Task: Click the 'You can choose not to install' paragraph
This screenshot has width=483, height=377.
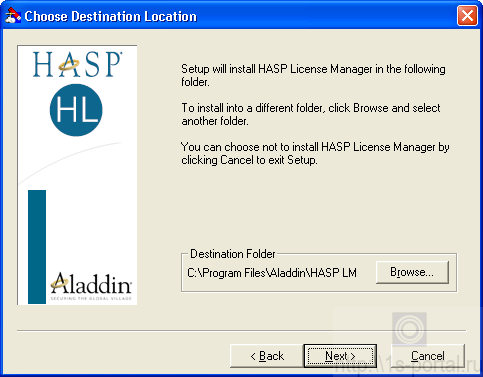Action: (x=315, y=153)
